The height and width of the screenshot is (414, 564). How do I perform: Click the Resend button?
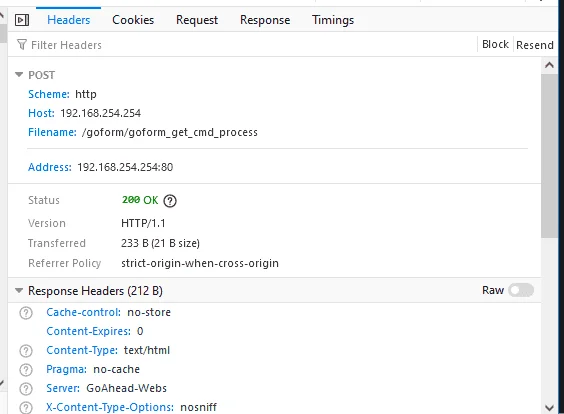pyautogui.click(x=535, y=45)
